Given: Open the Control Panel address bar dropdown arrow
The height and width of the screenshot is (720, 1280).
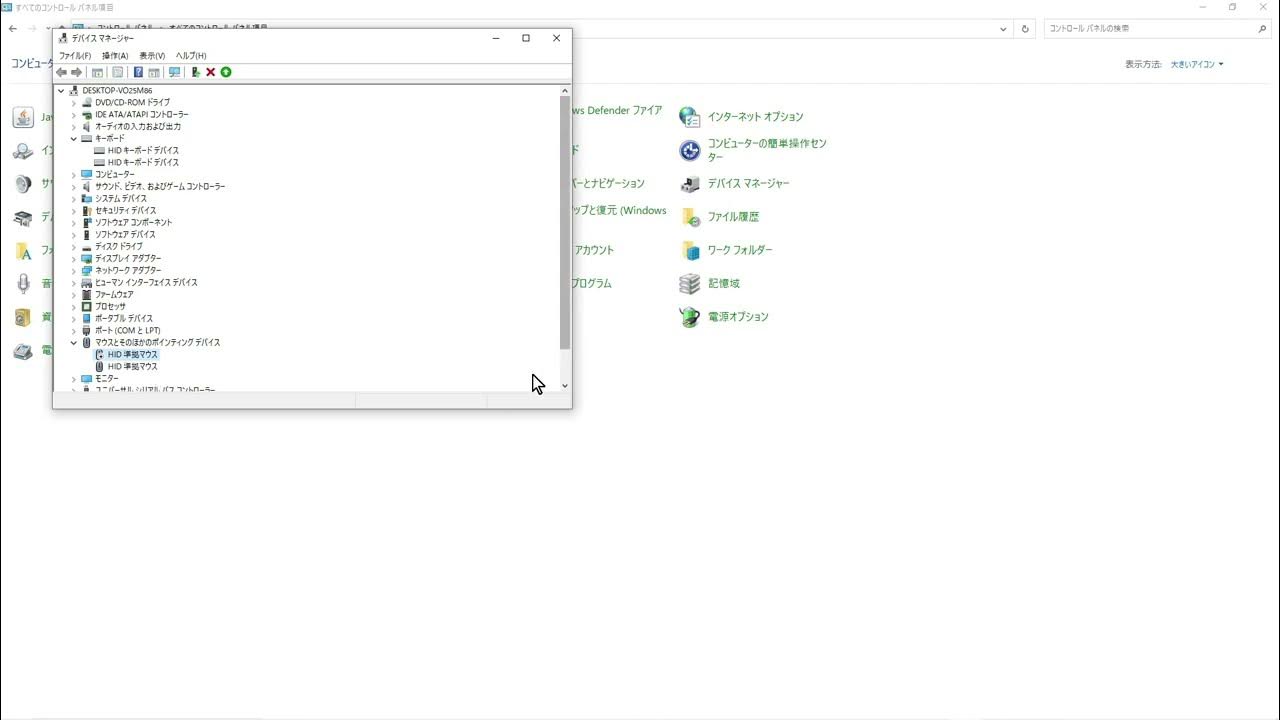Looking at the screenshot, I should coord(1003,29).
